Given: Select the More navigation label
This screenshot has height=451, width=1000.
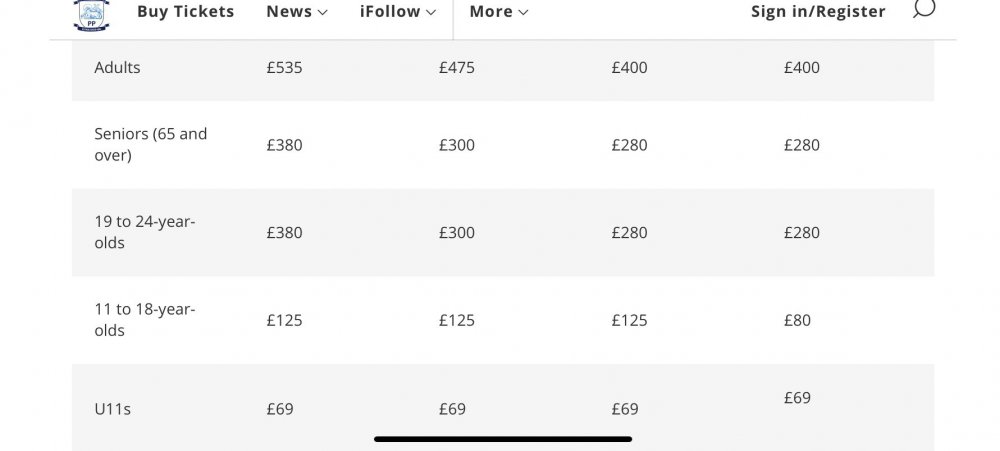Looking at the screenshot, I should [x=490, y=11].
